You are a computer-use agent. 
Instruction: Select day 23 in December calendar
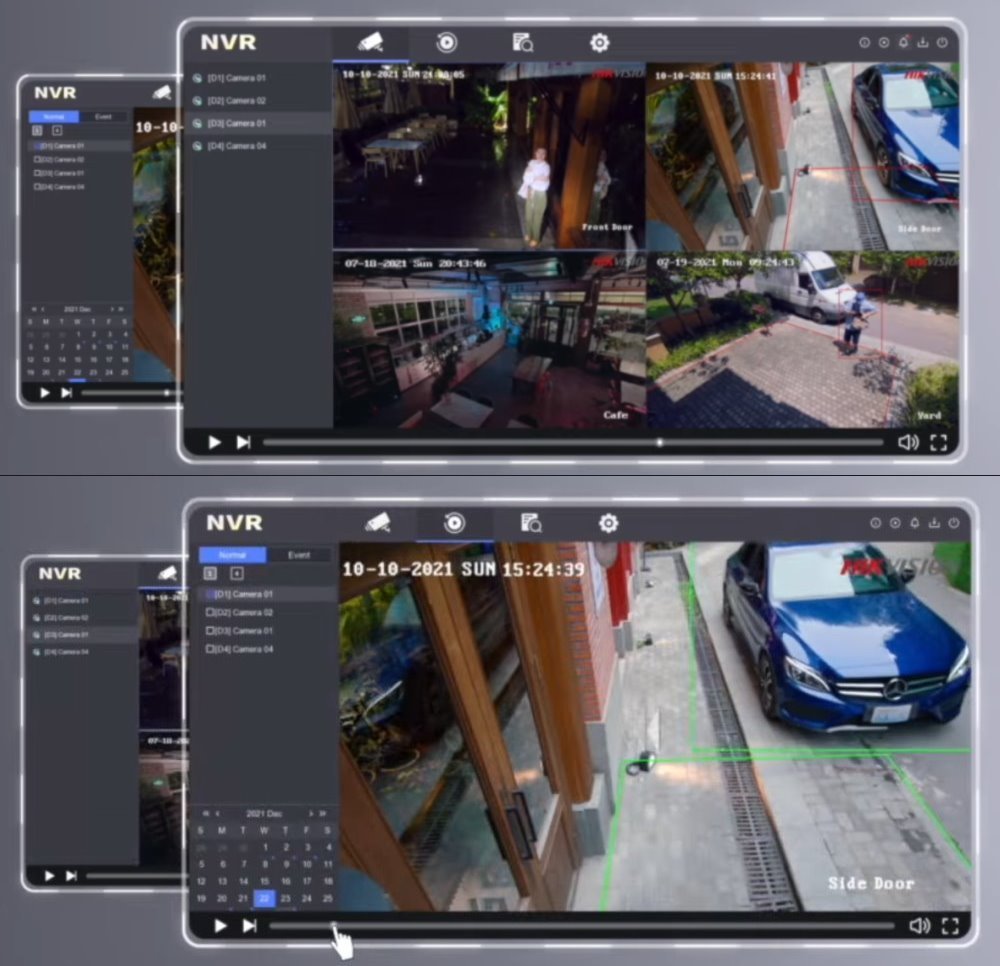point(285,898)
